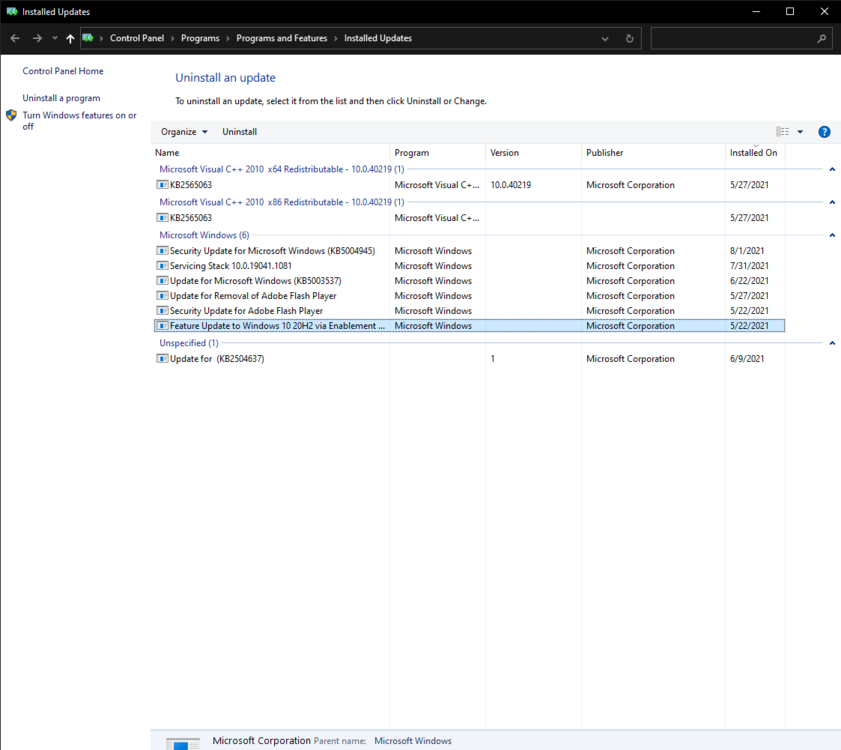The height and width of the screenshot is (750, 841).
Task: Go to Control Panel Home
Action: coord(63,71)
